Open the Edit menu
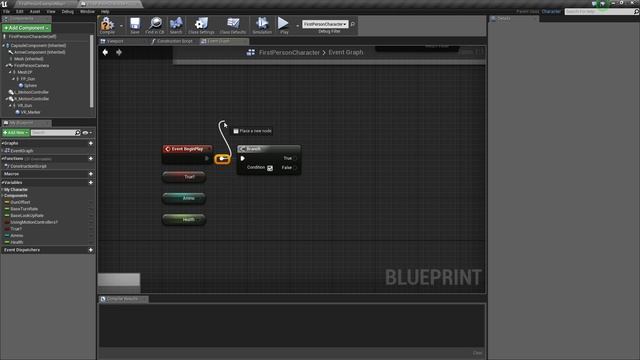The image size is (640, 360). (20, 11)
